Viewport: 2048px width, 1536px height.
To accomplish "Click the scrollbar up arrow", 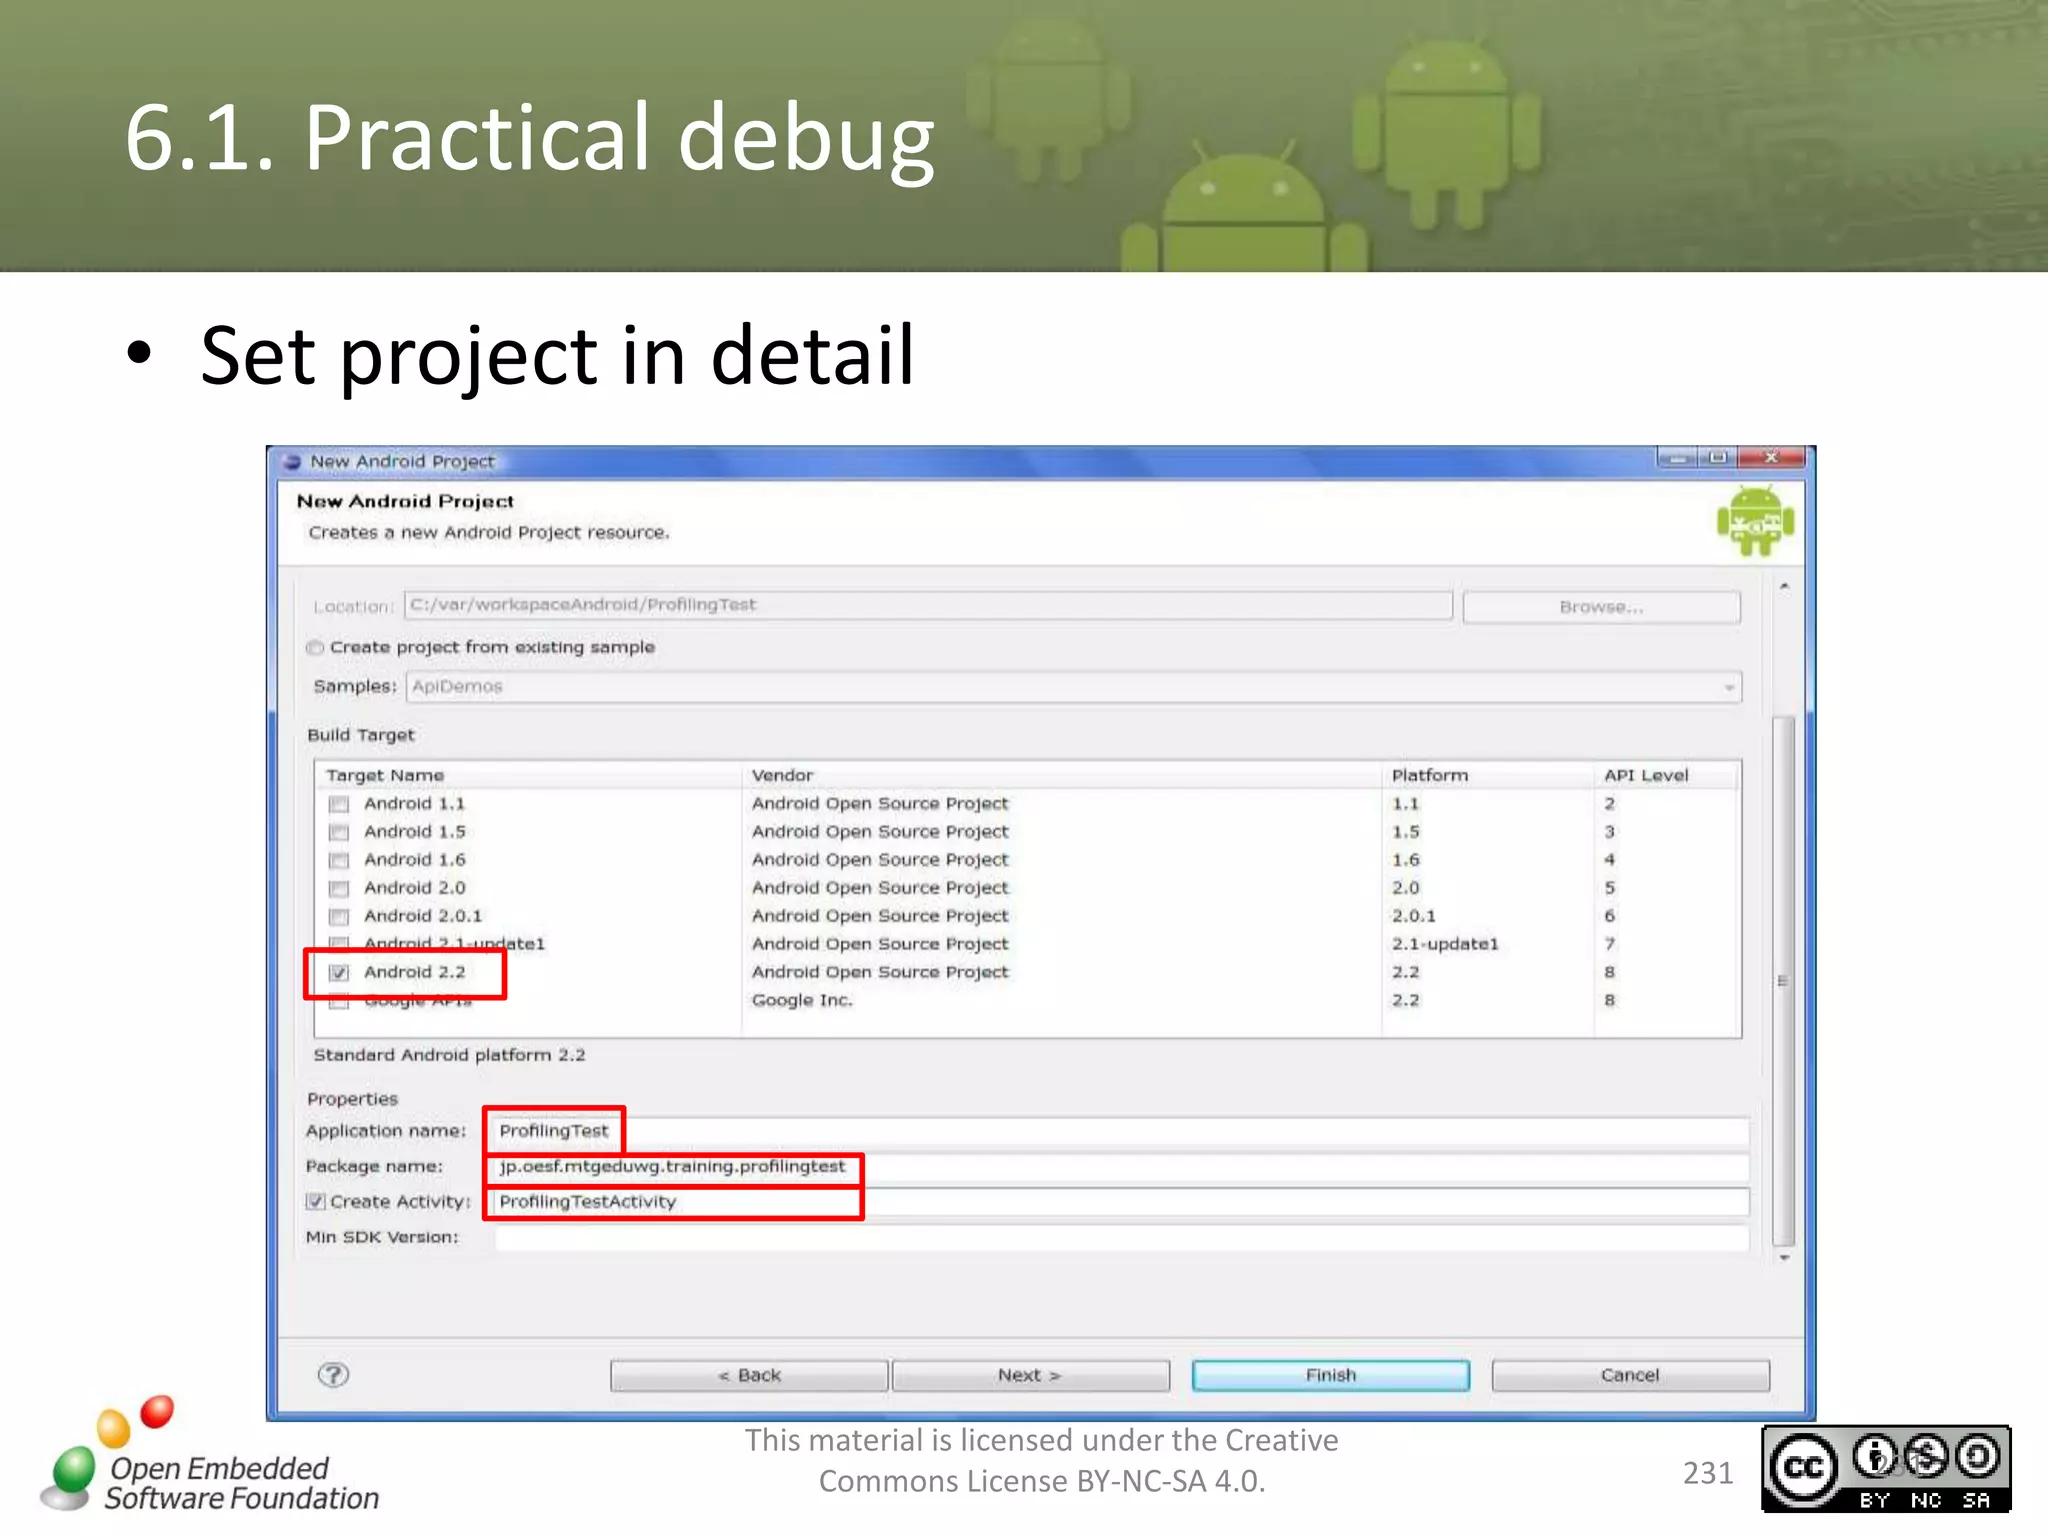I will 1784,586.
